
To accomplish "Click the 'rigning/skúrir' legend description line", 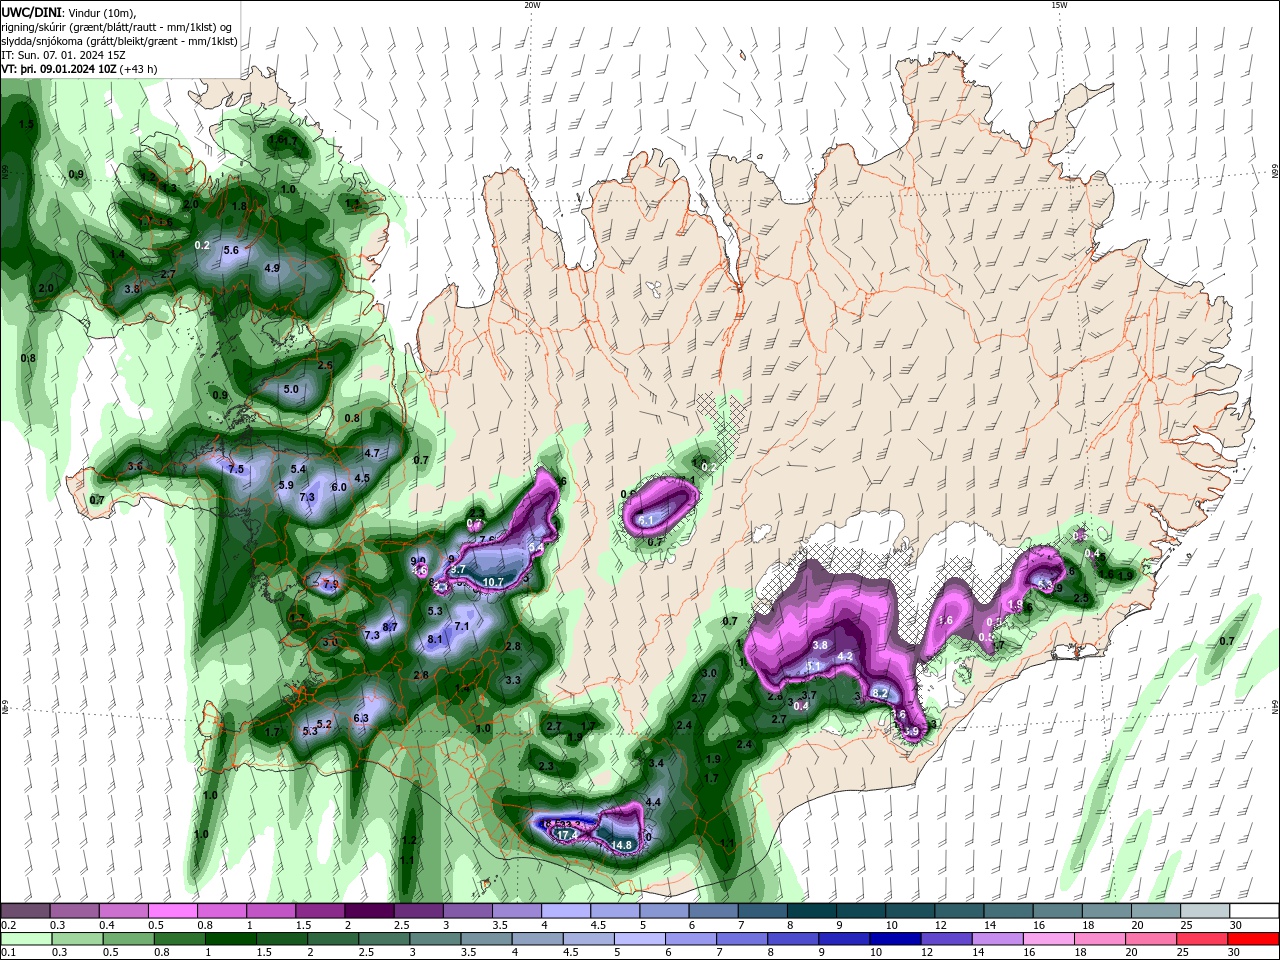I will pos(118,26).
